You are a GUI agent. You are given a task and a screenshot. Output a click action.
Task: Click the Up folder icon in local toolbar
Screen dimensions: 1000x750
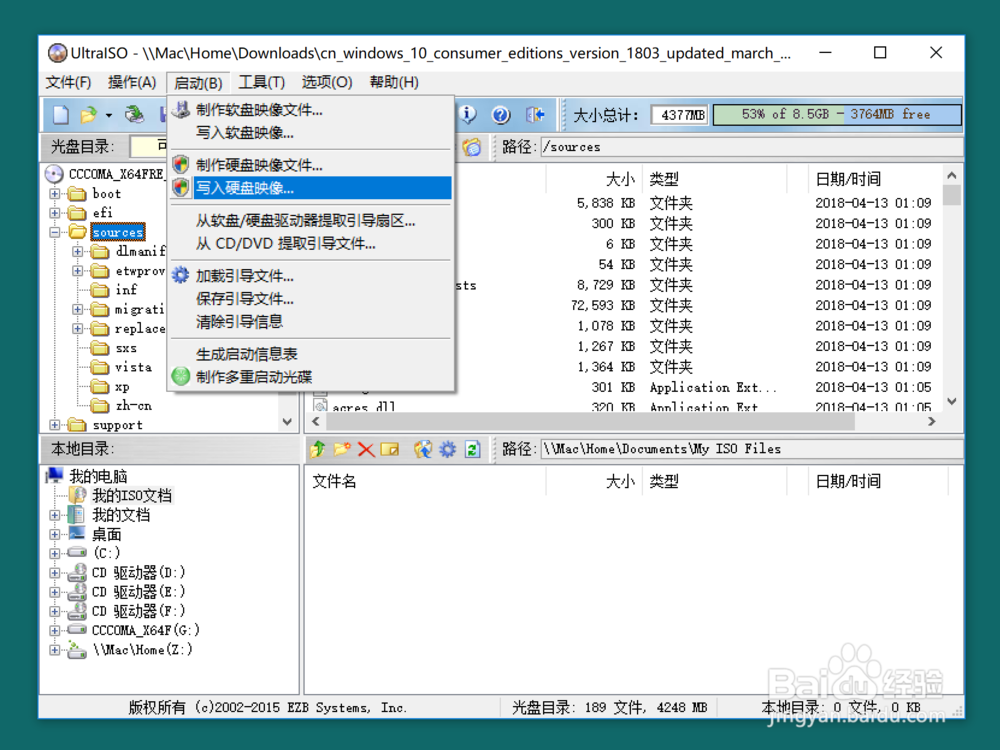tap(318, 449)
